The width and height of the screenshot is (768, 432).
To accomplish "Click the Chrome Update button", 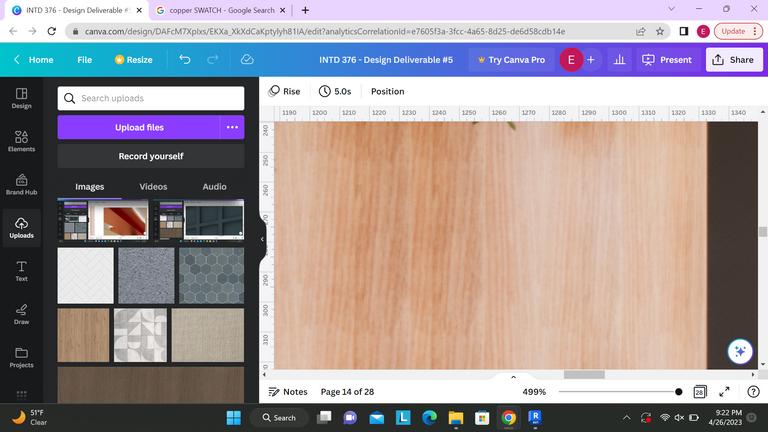I will (738, 31).
